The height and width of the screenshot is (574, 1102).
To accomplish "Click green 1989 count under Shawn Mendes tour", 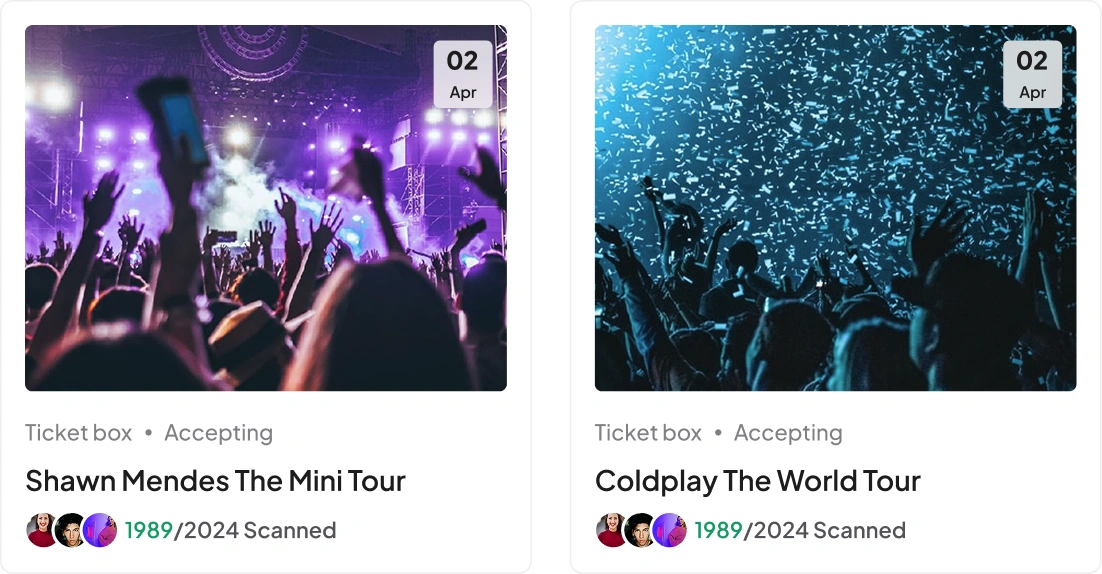I will 149,530.
